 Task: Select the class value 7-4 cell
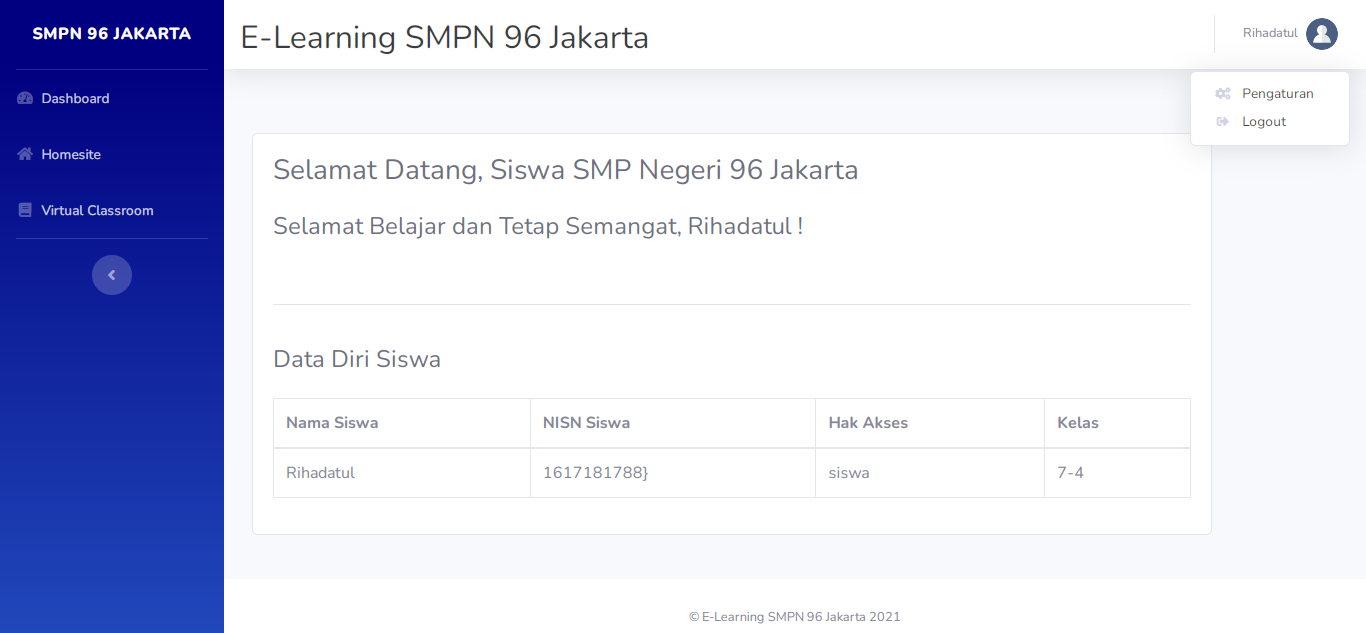1070,473
